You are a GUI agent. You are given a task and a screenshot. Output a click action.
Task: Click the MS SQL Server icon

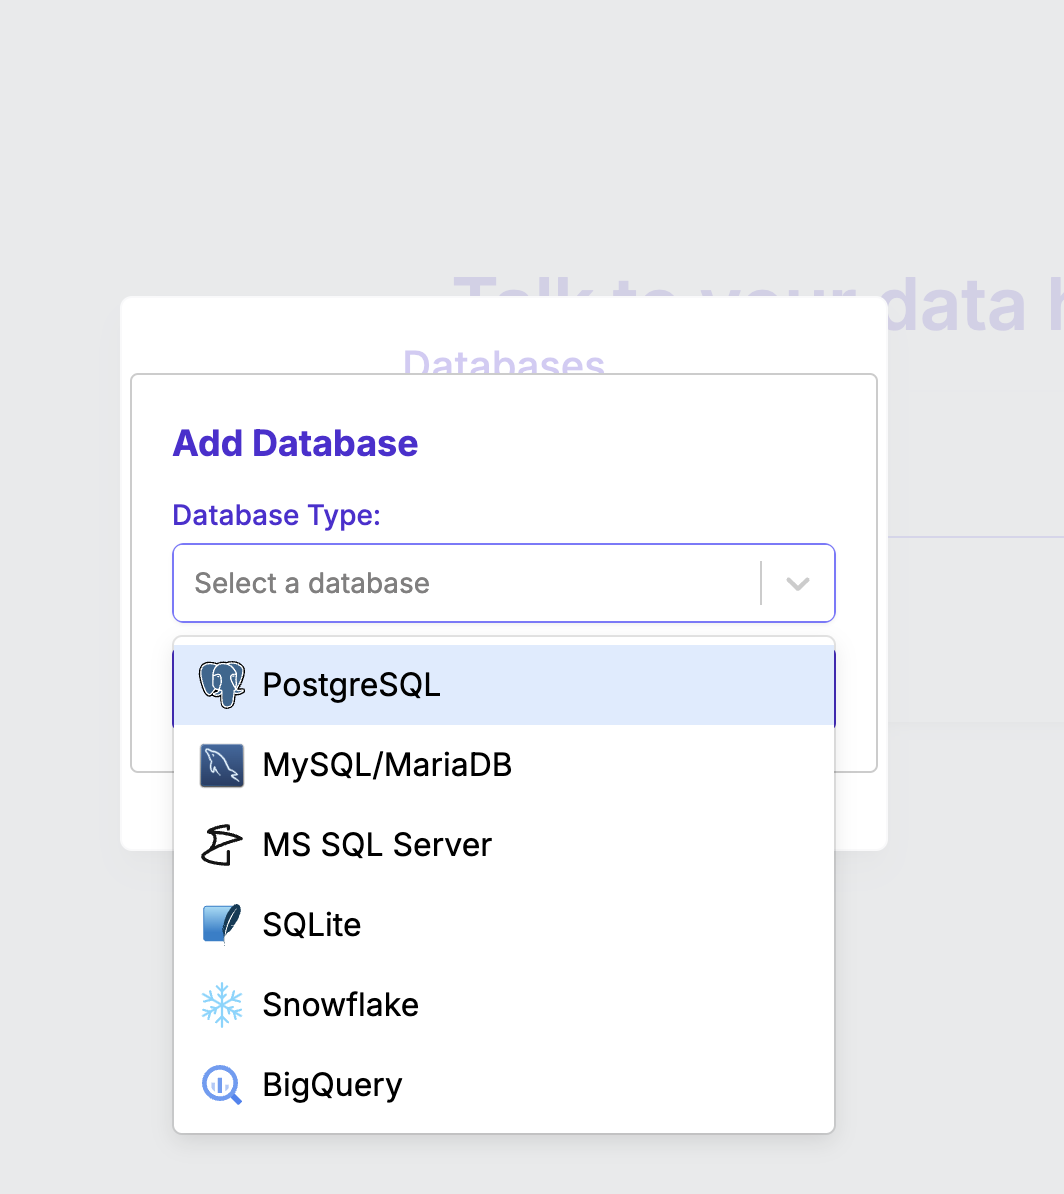(221, 844)
